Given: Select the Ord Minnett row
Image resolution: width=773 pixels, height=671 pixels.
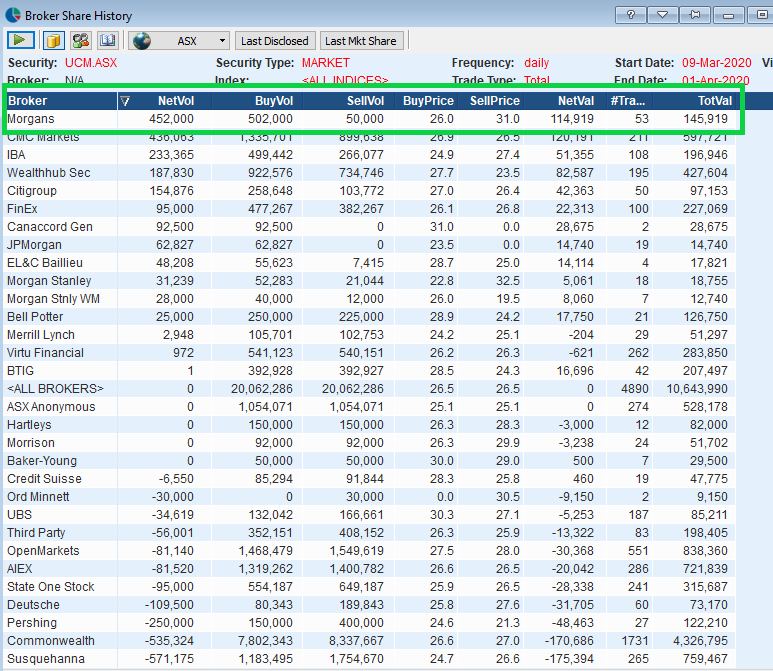Looking at the screenshot, I should pyautogui.click(x=370, y=496).
